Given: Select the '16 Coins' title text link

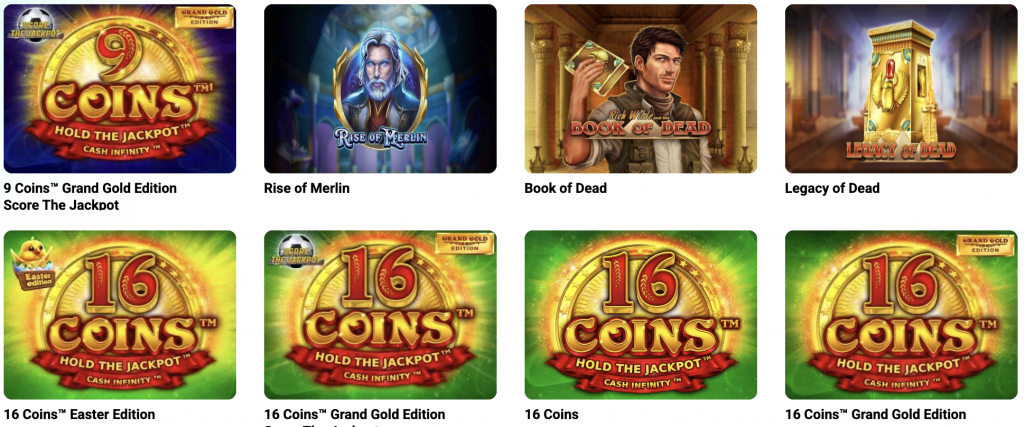Looking at the screenshot, I should click(551, 414).
